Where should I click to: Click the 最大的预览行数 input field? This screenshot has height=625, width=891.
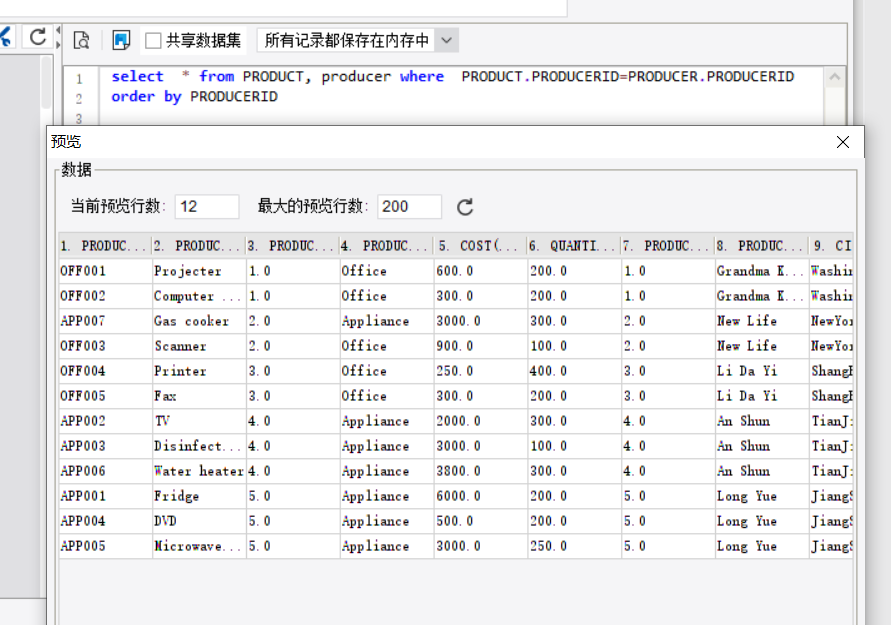[x=409, y=206]
